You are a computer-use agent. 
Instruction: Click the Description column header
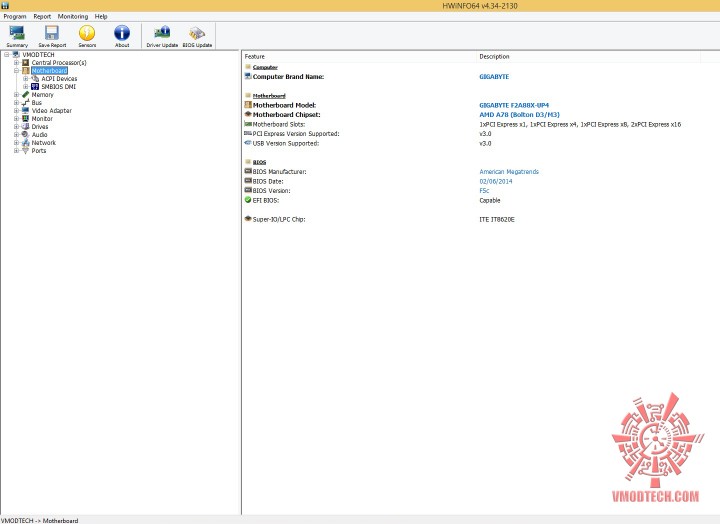point(589,56)
